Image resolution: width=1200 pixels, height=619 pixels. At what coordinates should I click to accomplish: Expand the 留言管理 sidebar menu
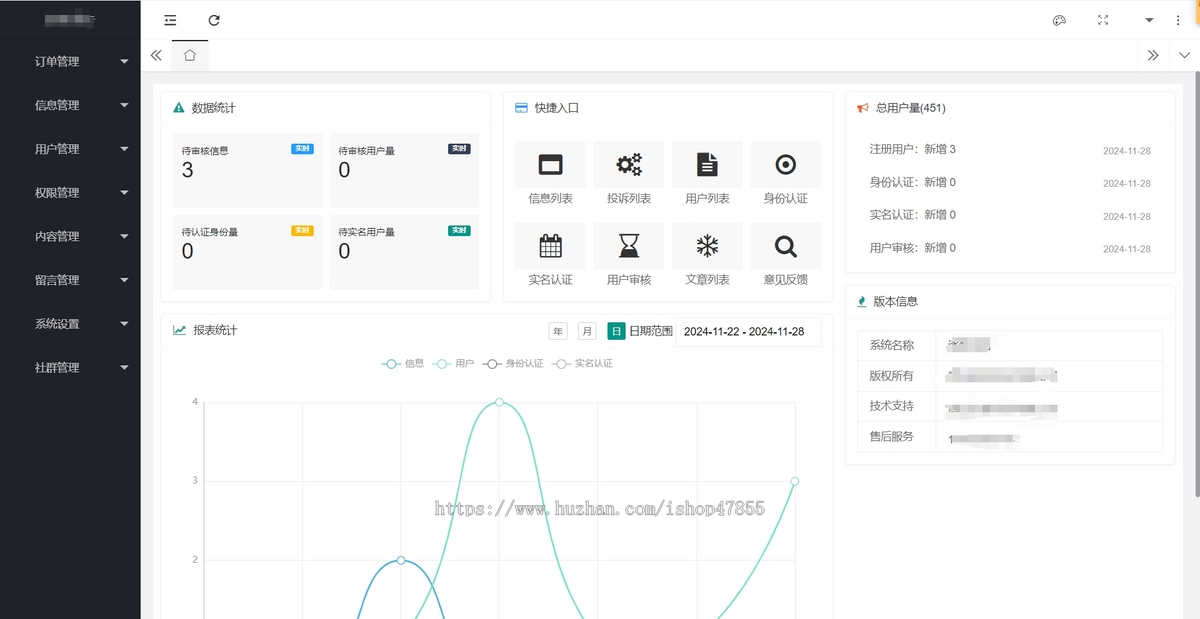coord(70,280)
